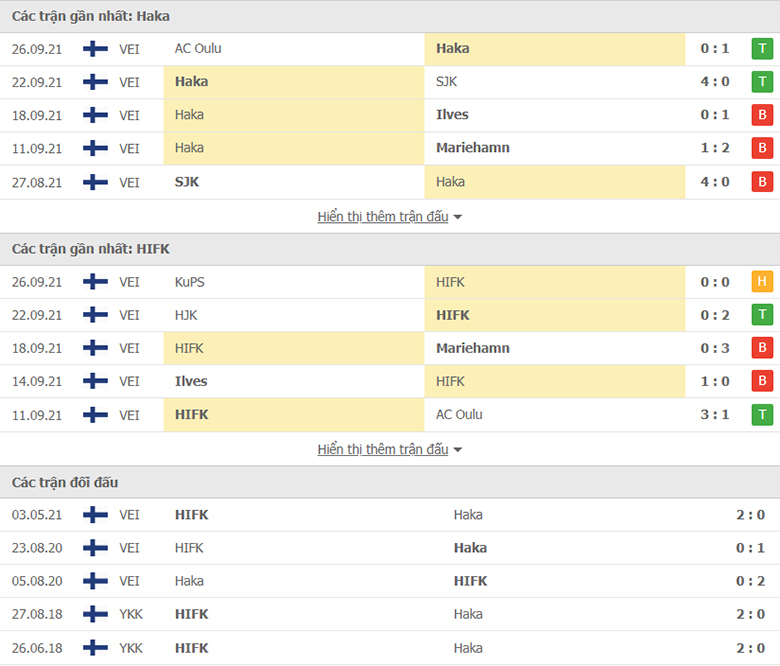Screen dimensions: 780x666
Task: Click the red B badge for Haka vs Ilves
Action: [x=762, y=115]
